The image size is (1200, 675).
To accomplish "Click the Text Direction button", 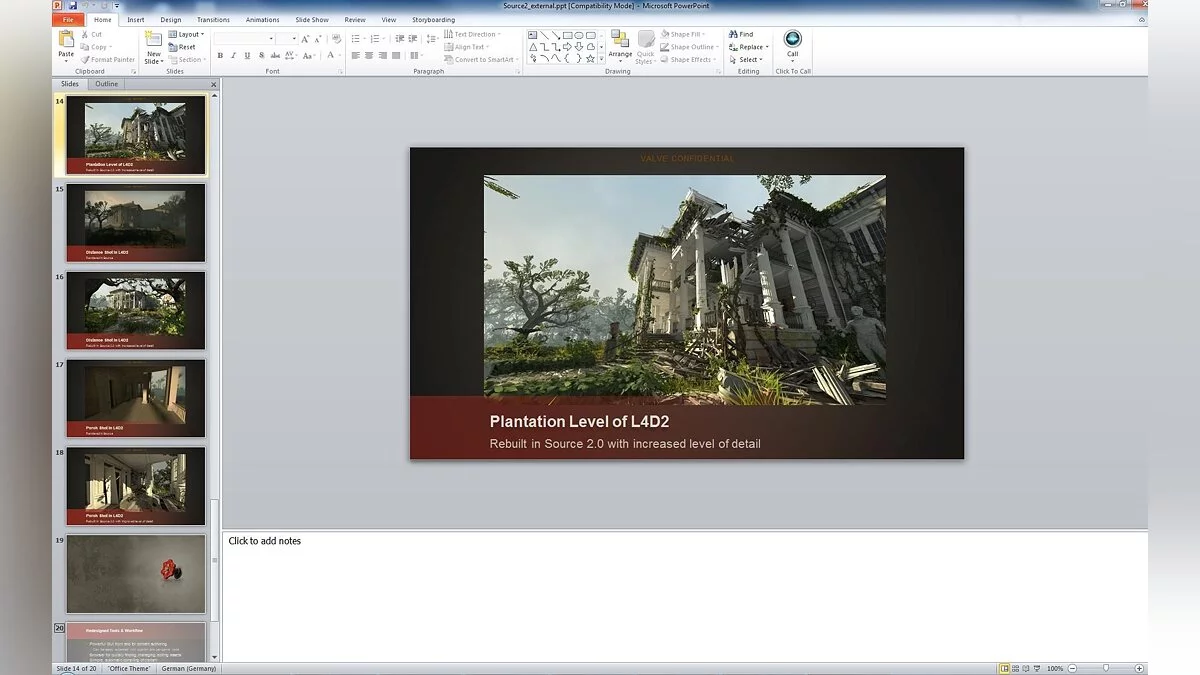I will point(470,34).
